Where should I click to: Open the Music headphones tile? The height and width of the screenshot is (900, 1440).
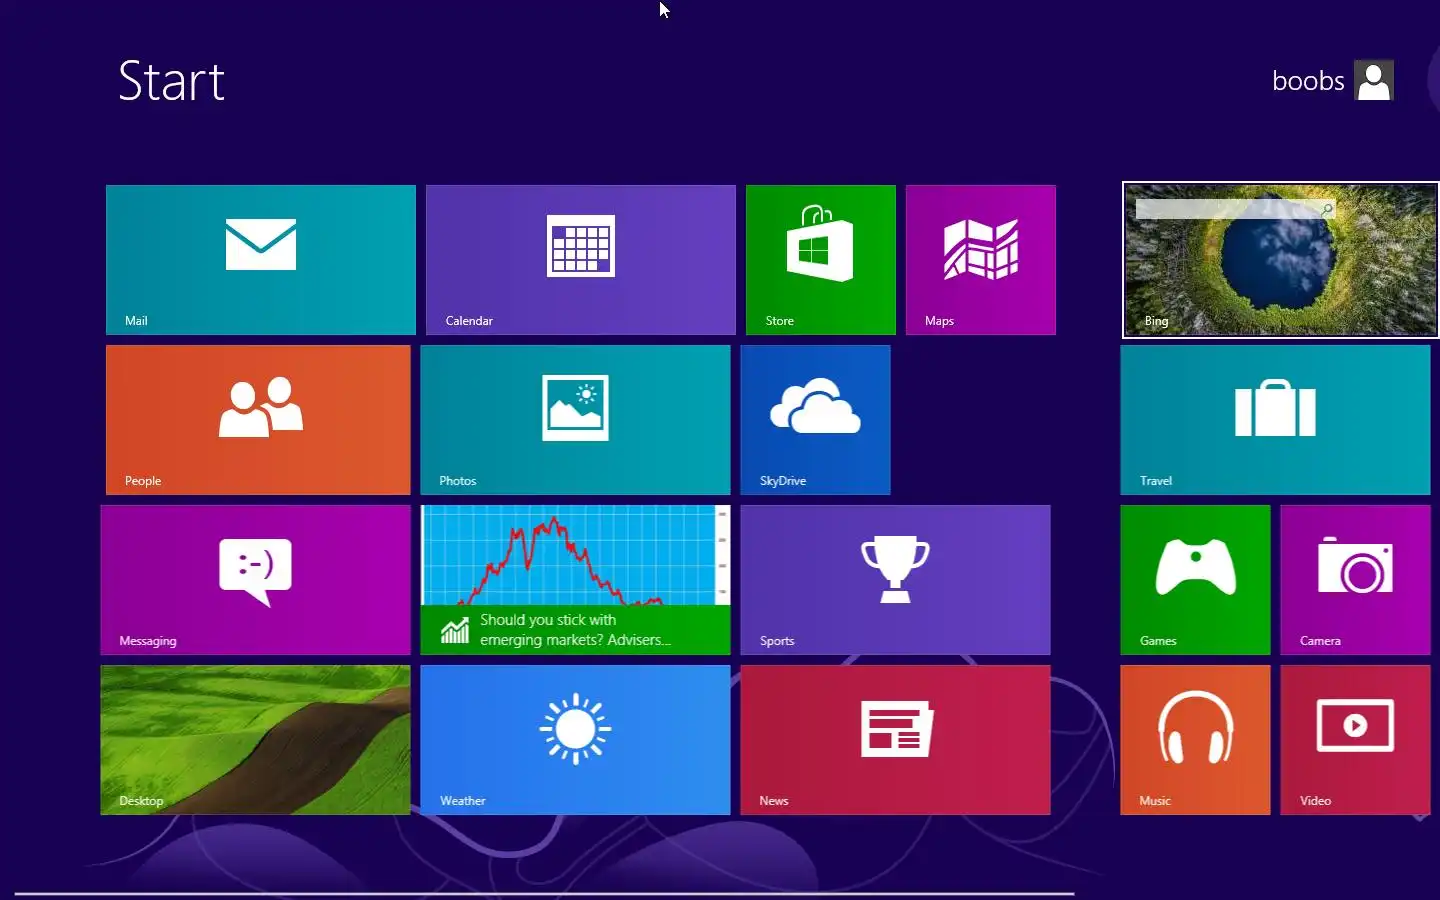click(x=1196, y=740)
